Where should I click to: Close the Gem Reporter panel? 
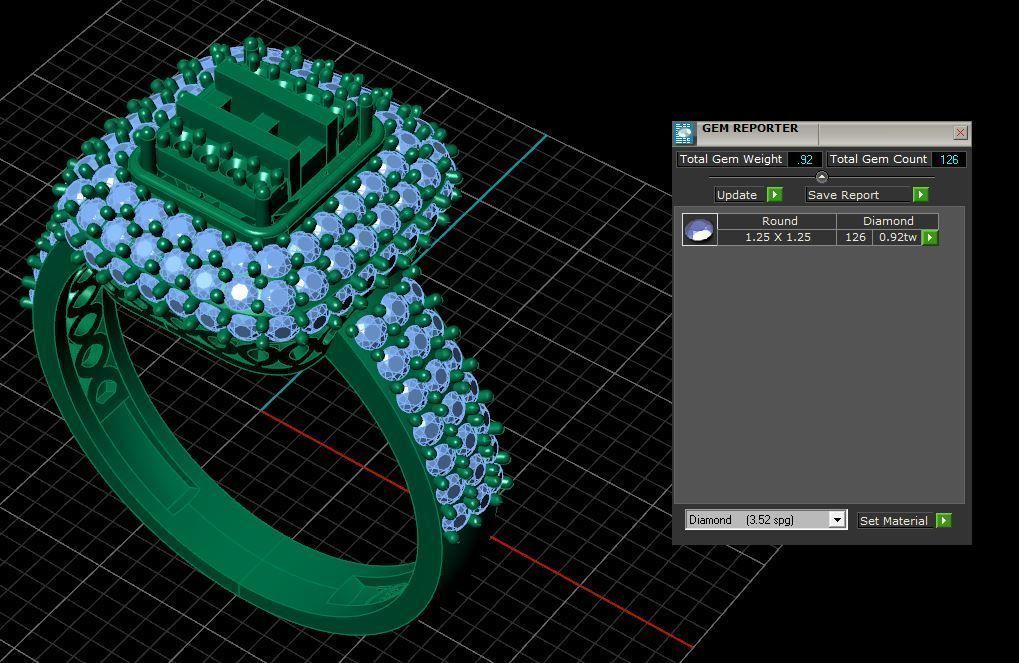tap(961, 133)
